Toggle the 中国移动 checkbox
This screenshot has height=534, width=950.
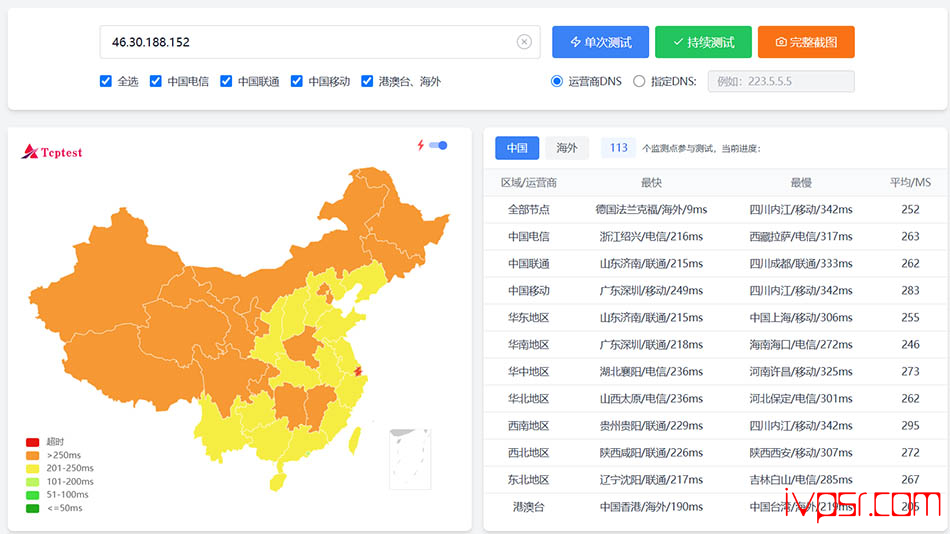(x=296, y=81)
